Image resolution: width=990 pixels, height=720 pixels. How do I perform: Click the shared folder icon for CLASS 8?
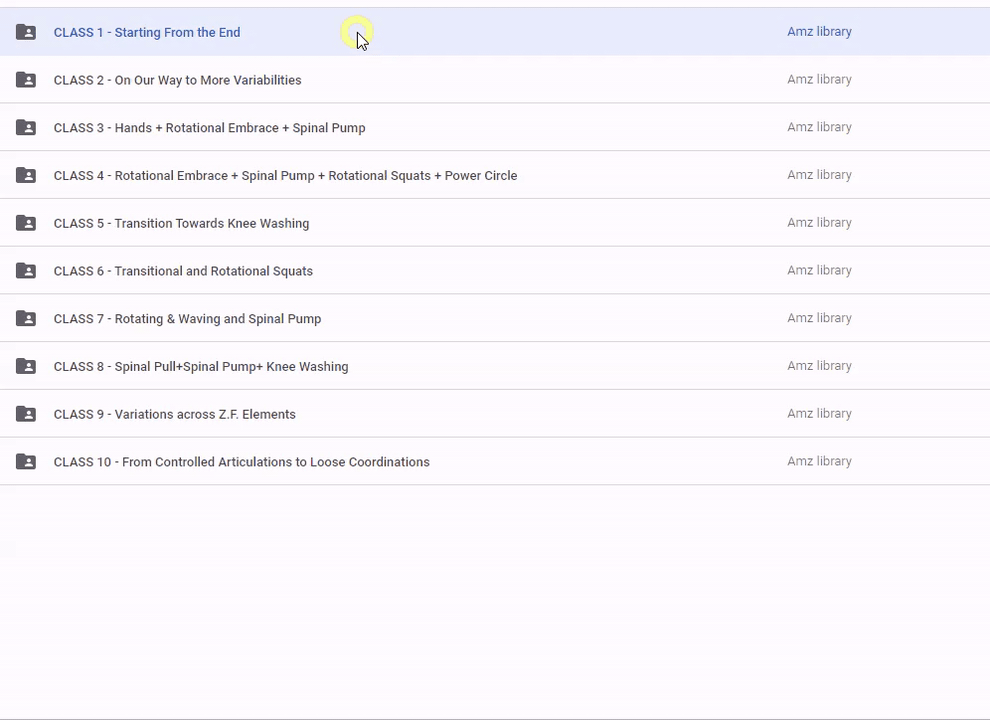point(26,366)
